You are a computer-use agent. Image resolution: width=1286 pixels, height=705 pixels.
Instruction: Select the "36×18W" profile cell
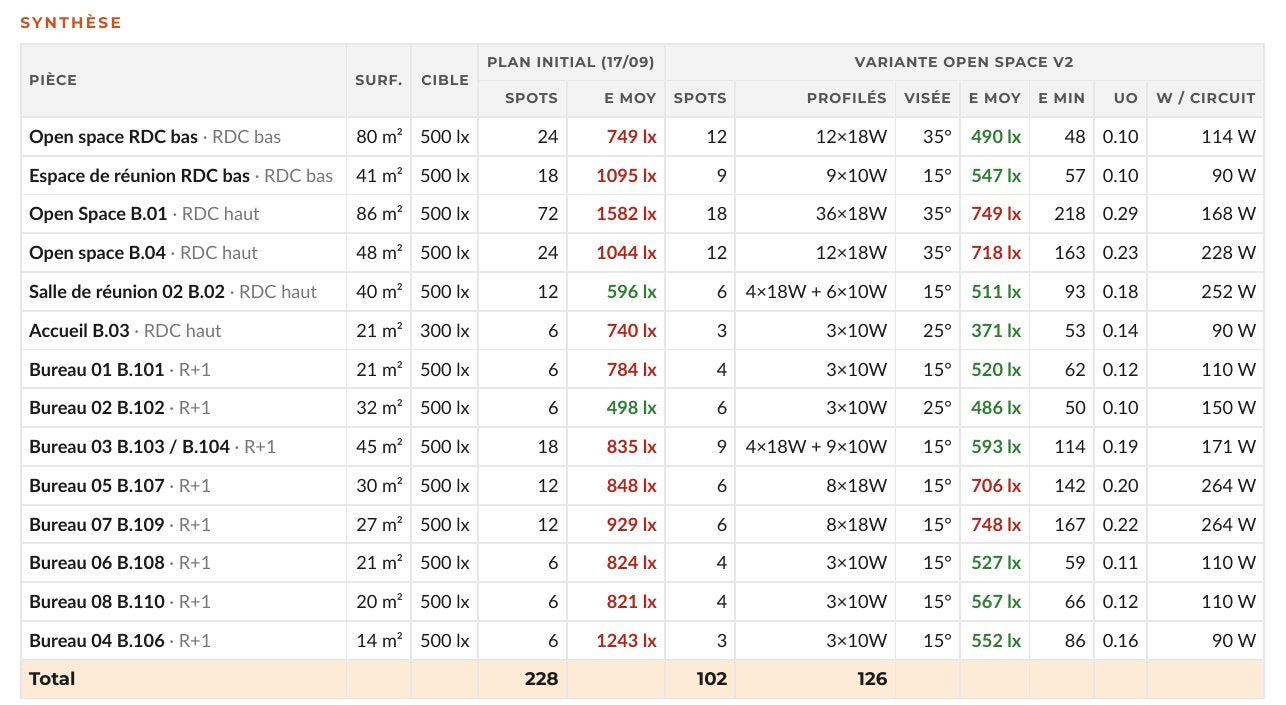(x=851, y=214)
